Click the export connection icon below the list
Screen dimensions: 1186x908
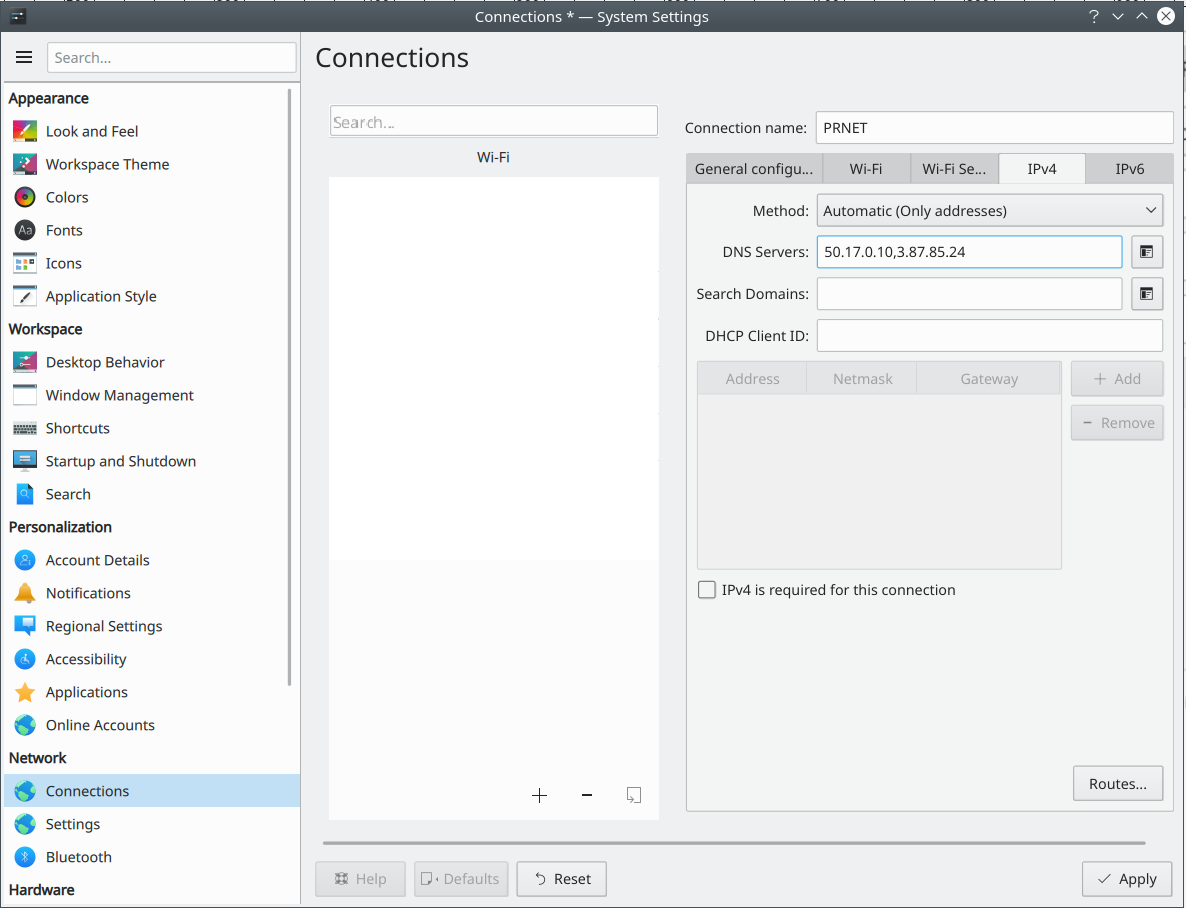pos(633,795)
